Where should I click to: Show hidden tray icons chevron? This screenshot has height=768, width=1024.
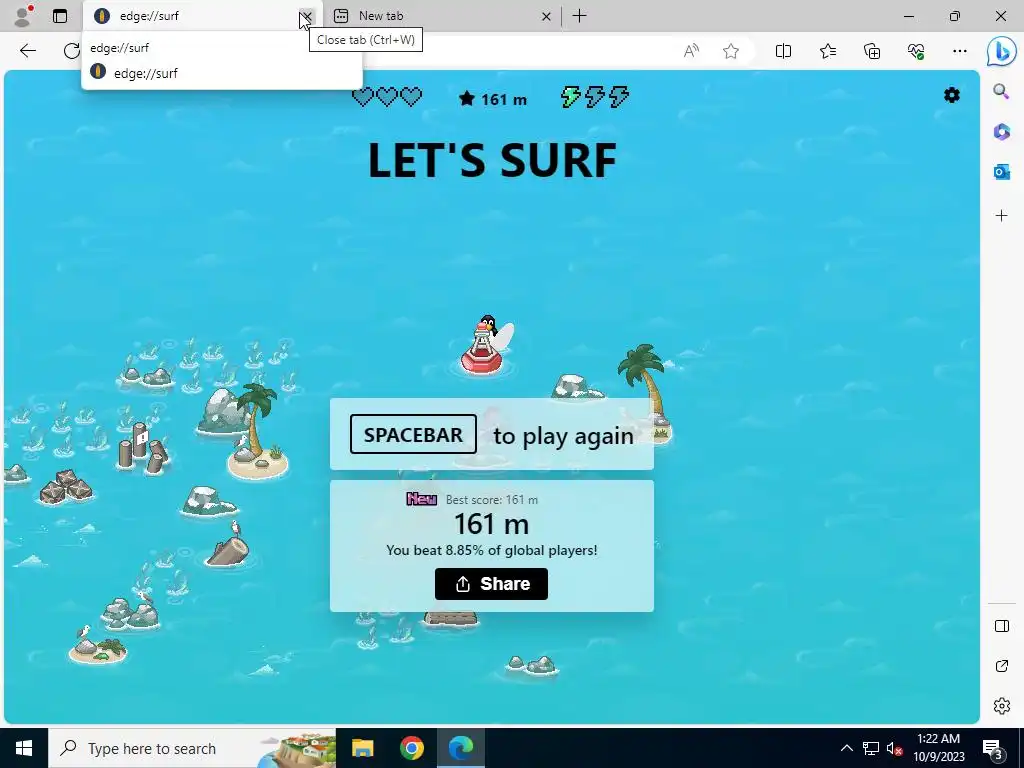coord(846,748)
